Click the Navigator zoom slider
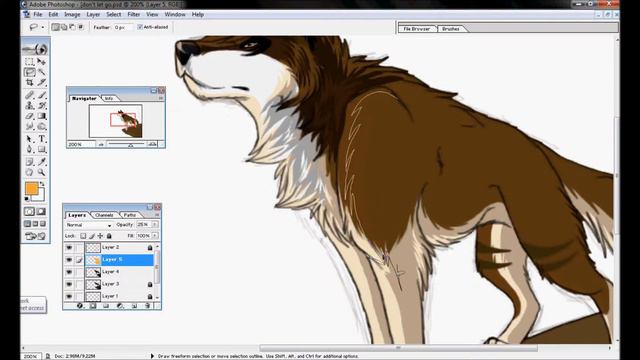The height and width of the screenshot is (360, 640). pos(130,144)
